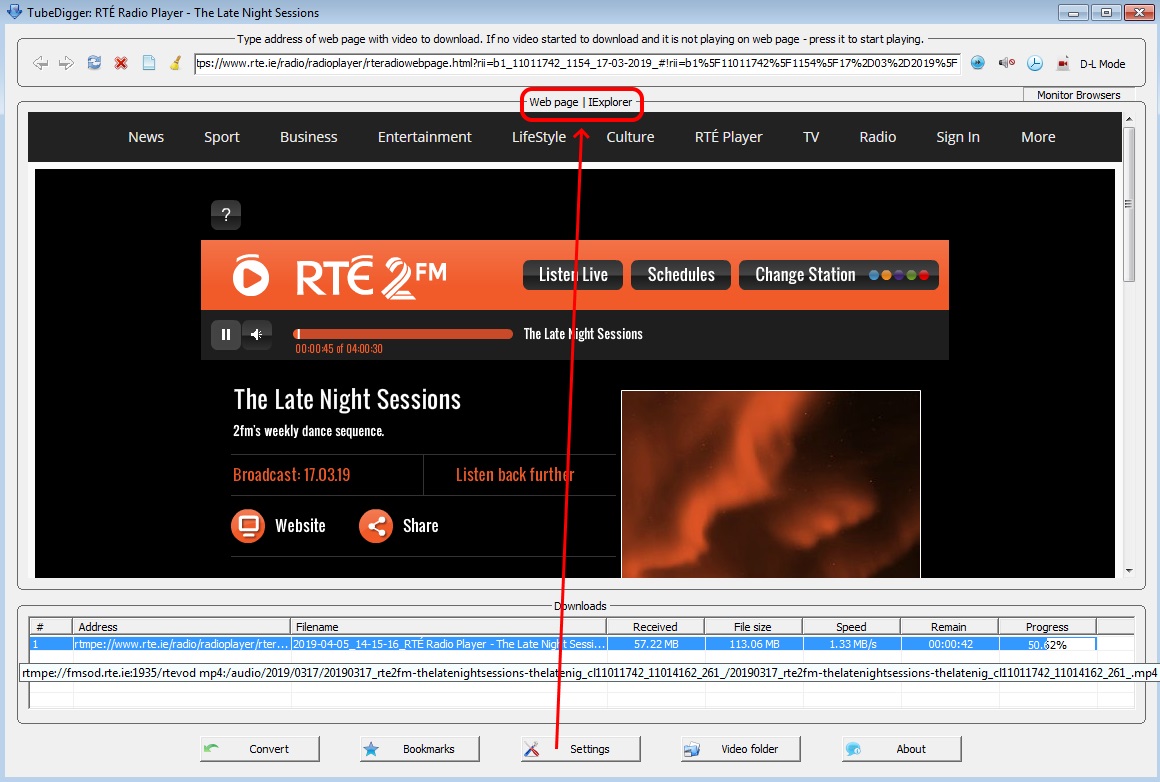Screen dimensions: 1160x782
Task: Click the TubeDigger title bar icon
Action: click(x=14, y=12)
